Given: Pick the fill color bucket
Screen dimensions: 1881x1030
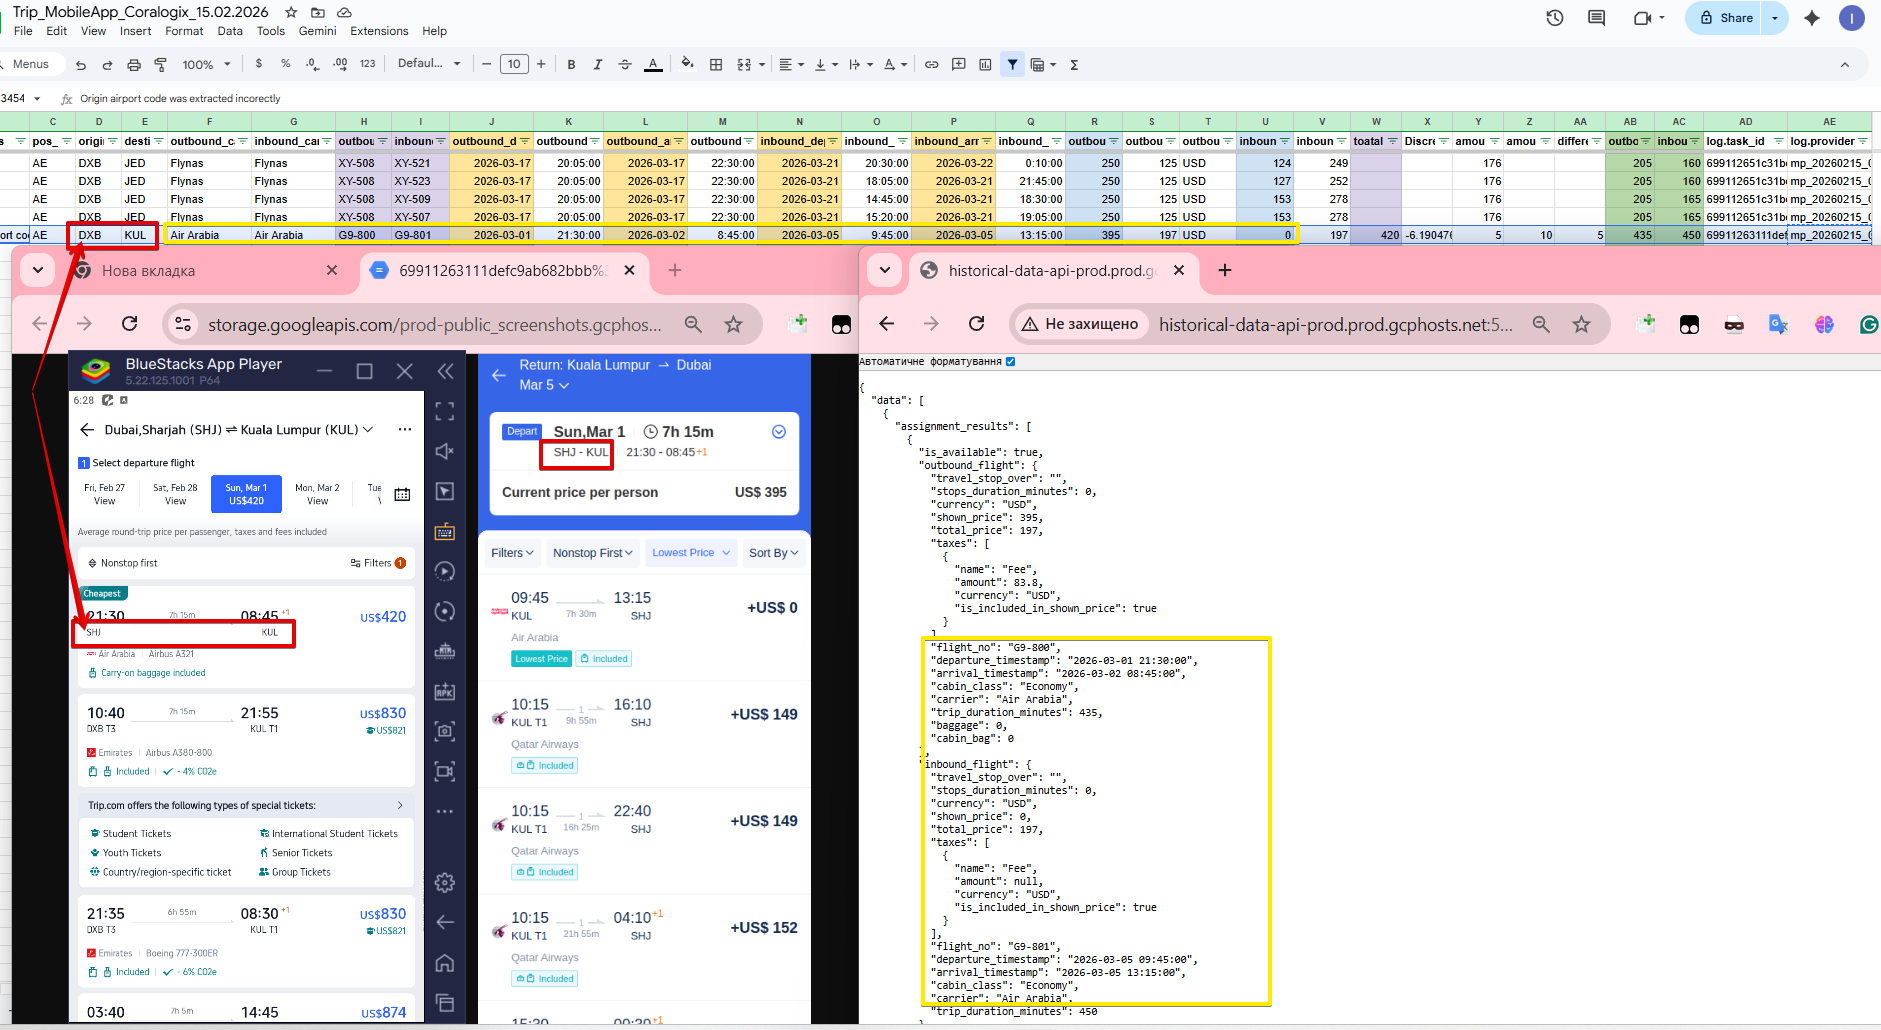Looking at the screenshot, I should [x=687, y=64].
